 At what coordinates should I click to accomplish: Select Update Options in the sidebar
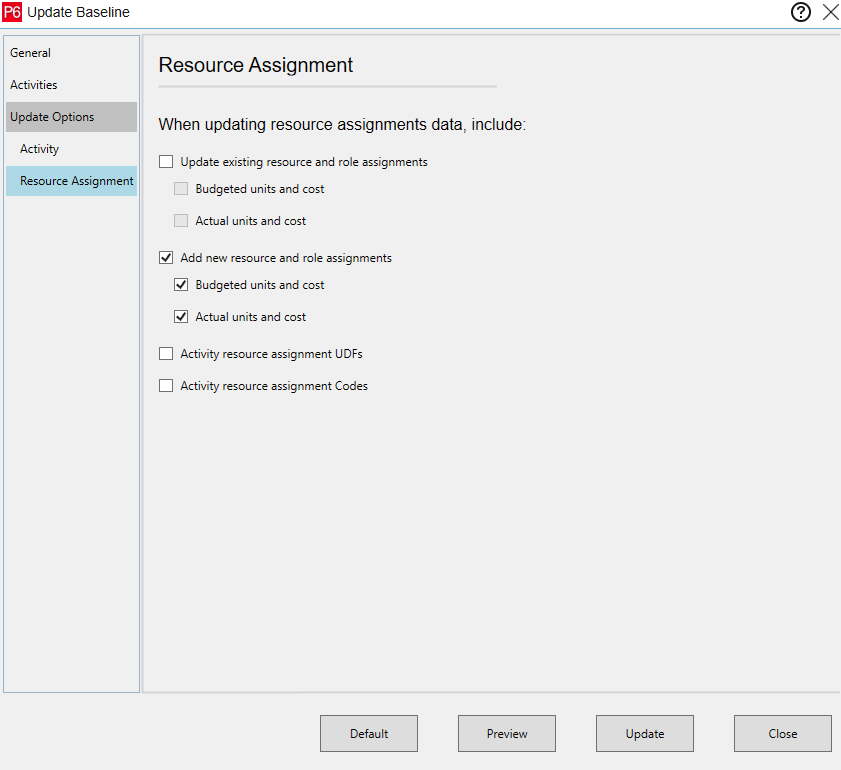pos(53,116)
